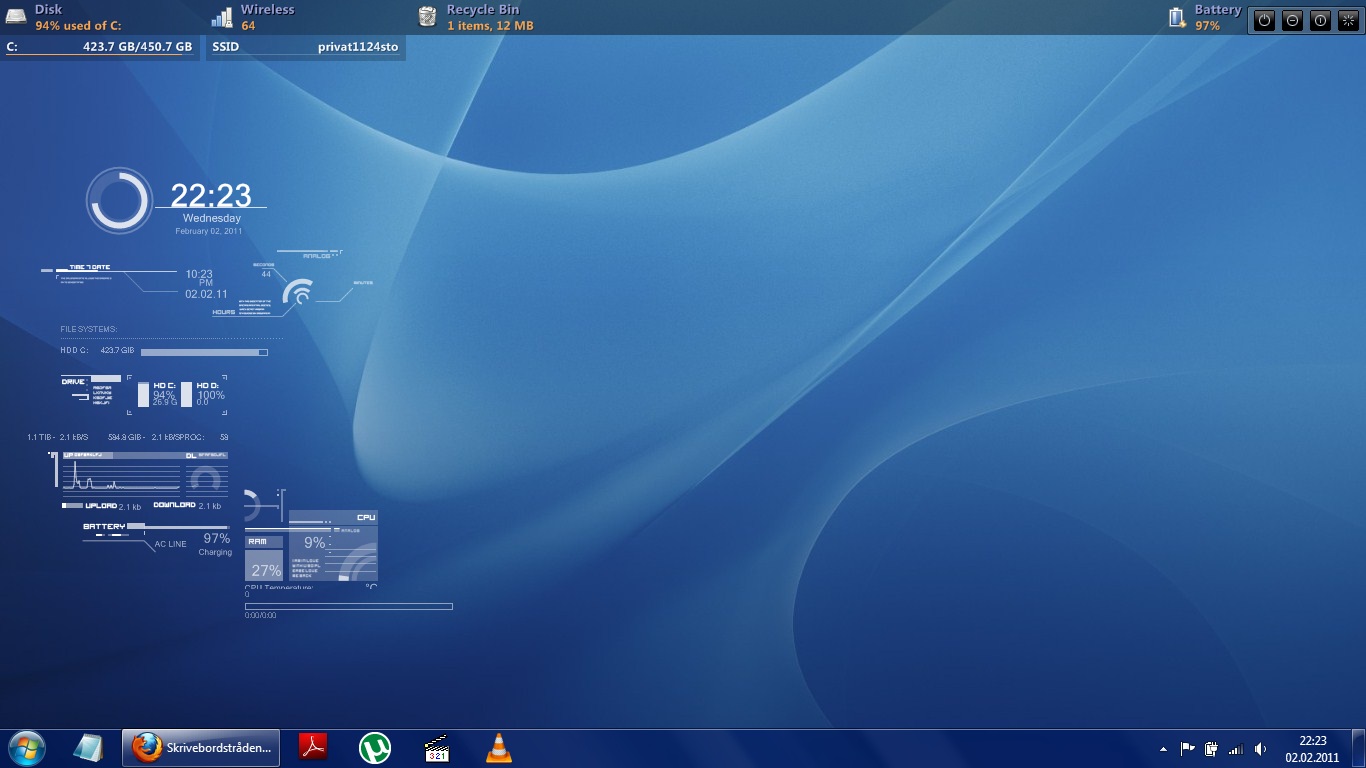Image resolution: width=1366 pixels, height=768 pixels.
Task: Show hidden system tray icons
Action: point(1163,749)
